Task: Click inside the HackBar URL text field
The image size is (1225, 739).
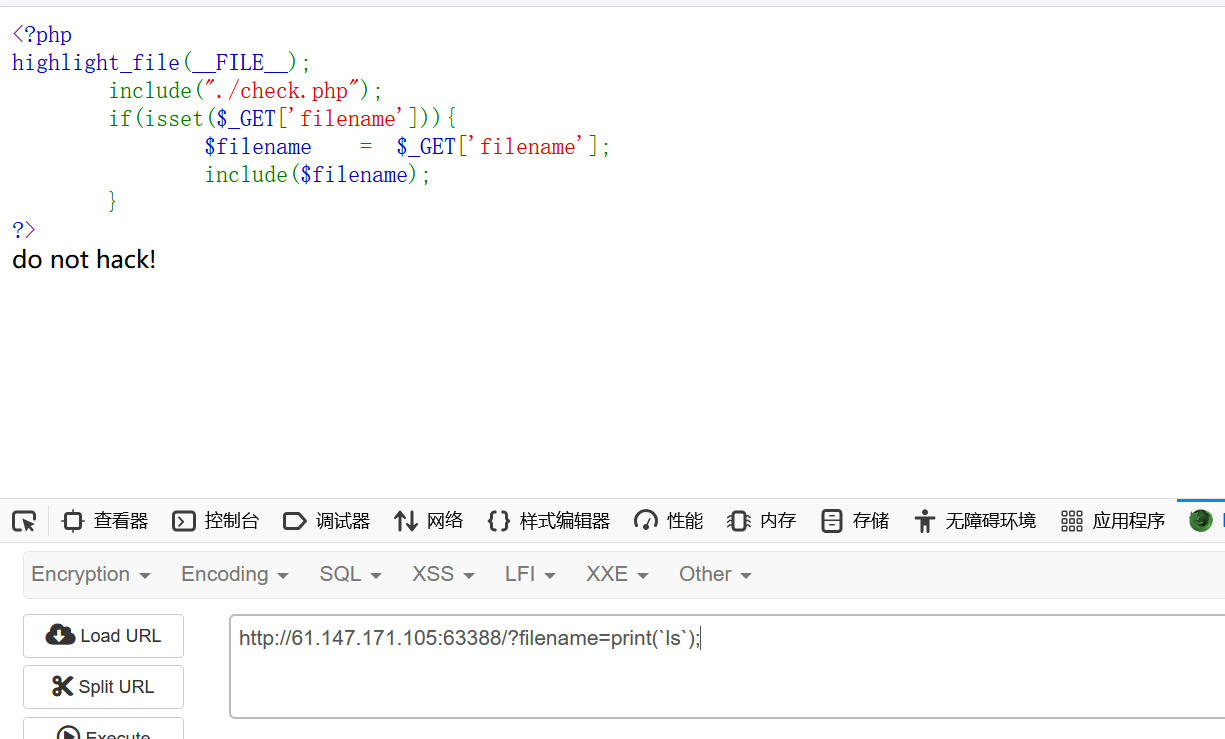Action: 727,666
